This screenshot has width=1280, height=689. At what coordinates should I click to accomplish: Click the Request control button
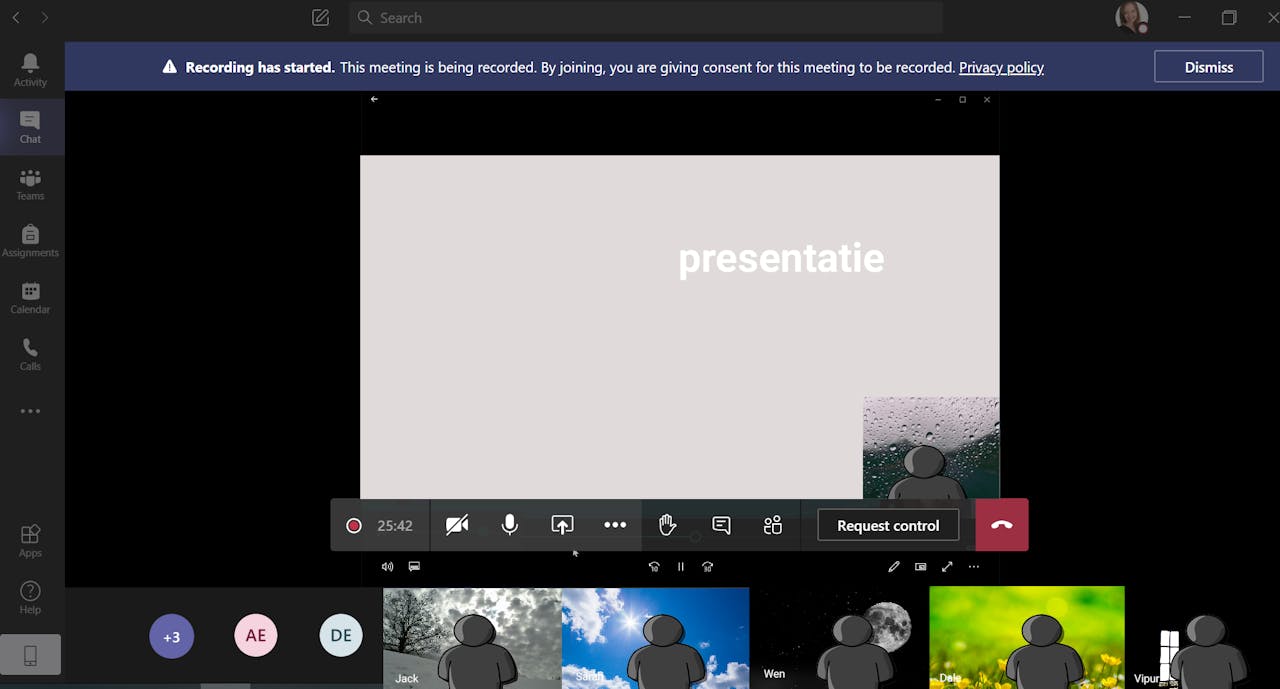pos(887,525)
